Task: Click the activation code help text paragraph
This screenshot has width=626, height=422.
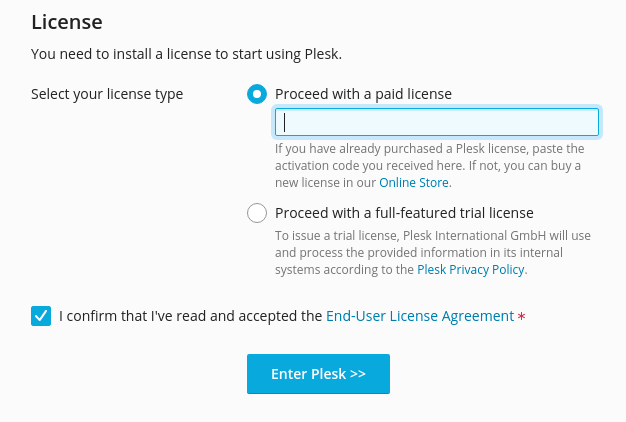Action: click(x=428, y=166)
